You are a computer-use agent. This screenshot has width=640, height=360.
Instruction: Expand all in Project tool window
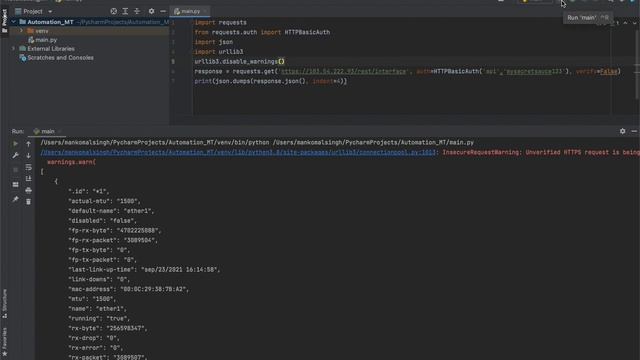(x=125, y=11)
